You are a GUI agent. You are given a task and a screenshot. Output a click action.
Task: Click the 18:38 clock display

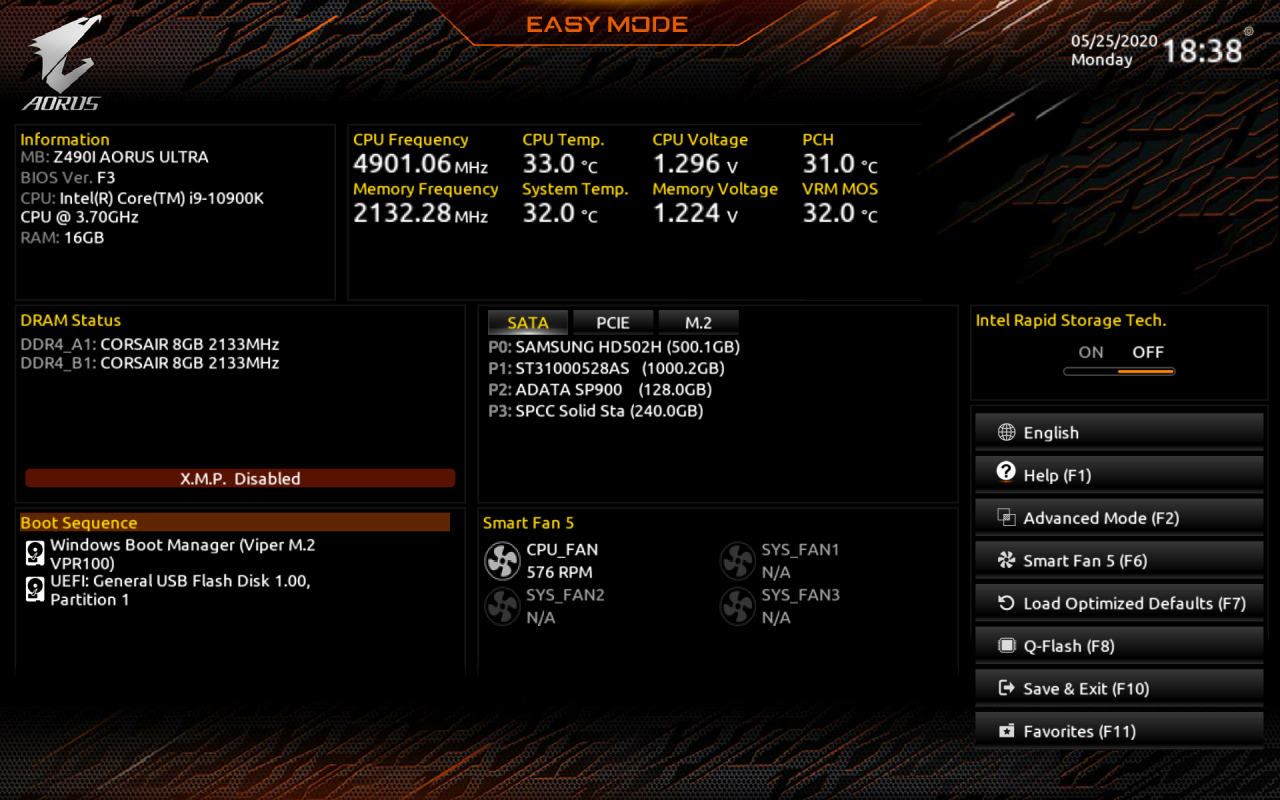coord(1202,51)
